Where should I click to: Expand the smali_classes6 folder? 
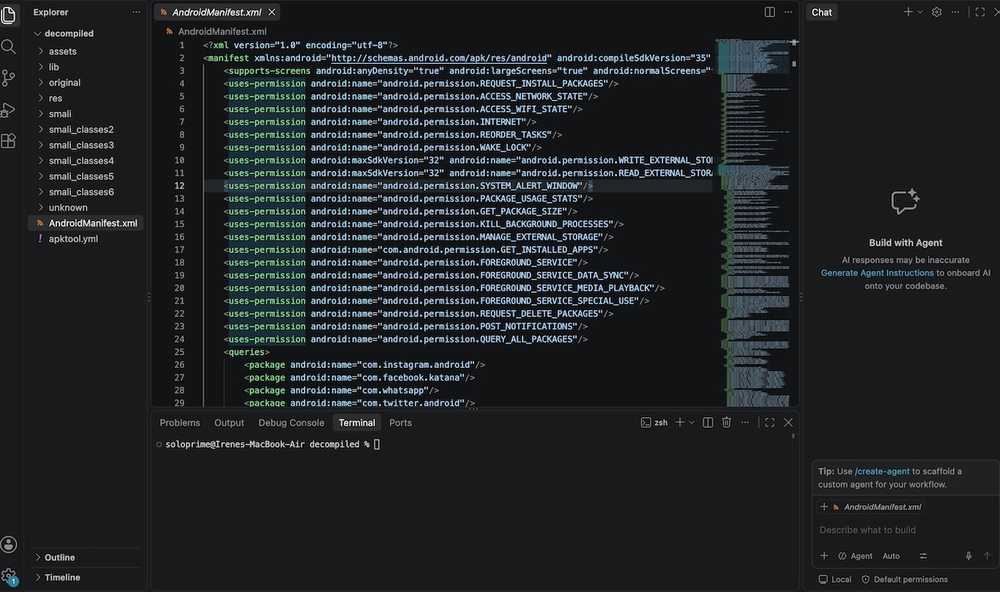[81, 191]
